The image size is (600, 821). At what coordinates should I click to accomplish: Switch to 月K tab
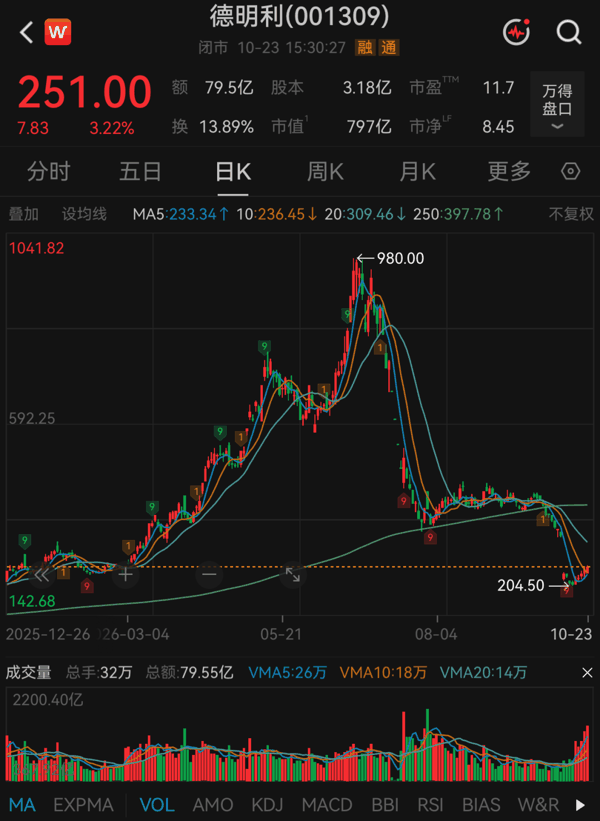(417, 172)
